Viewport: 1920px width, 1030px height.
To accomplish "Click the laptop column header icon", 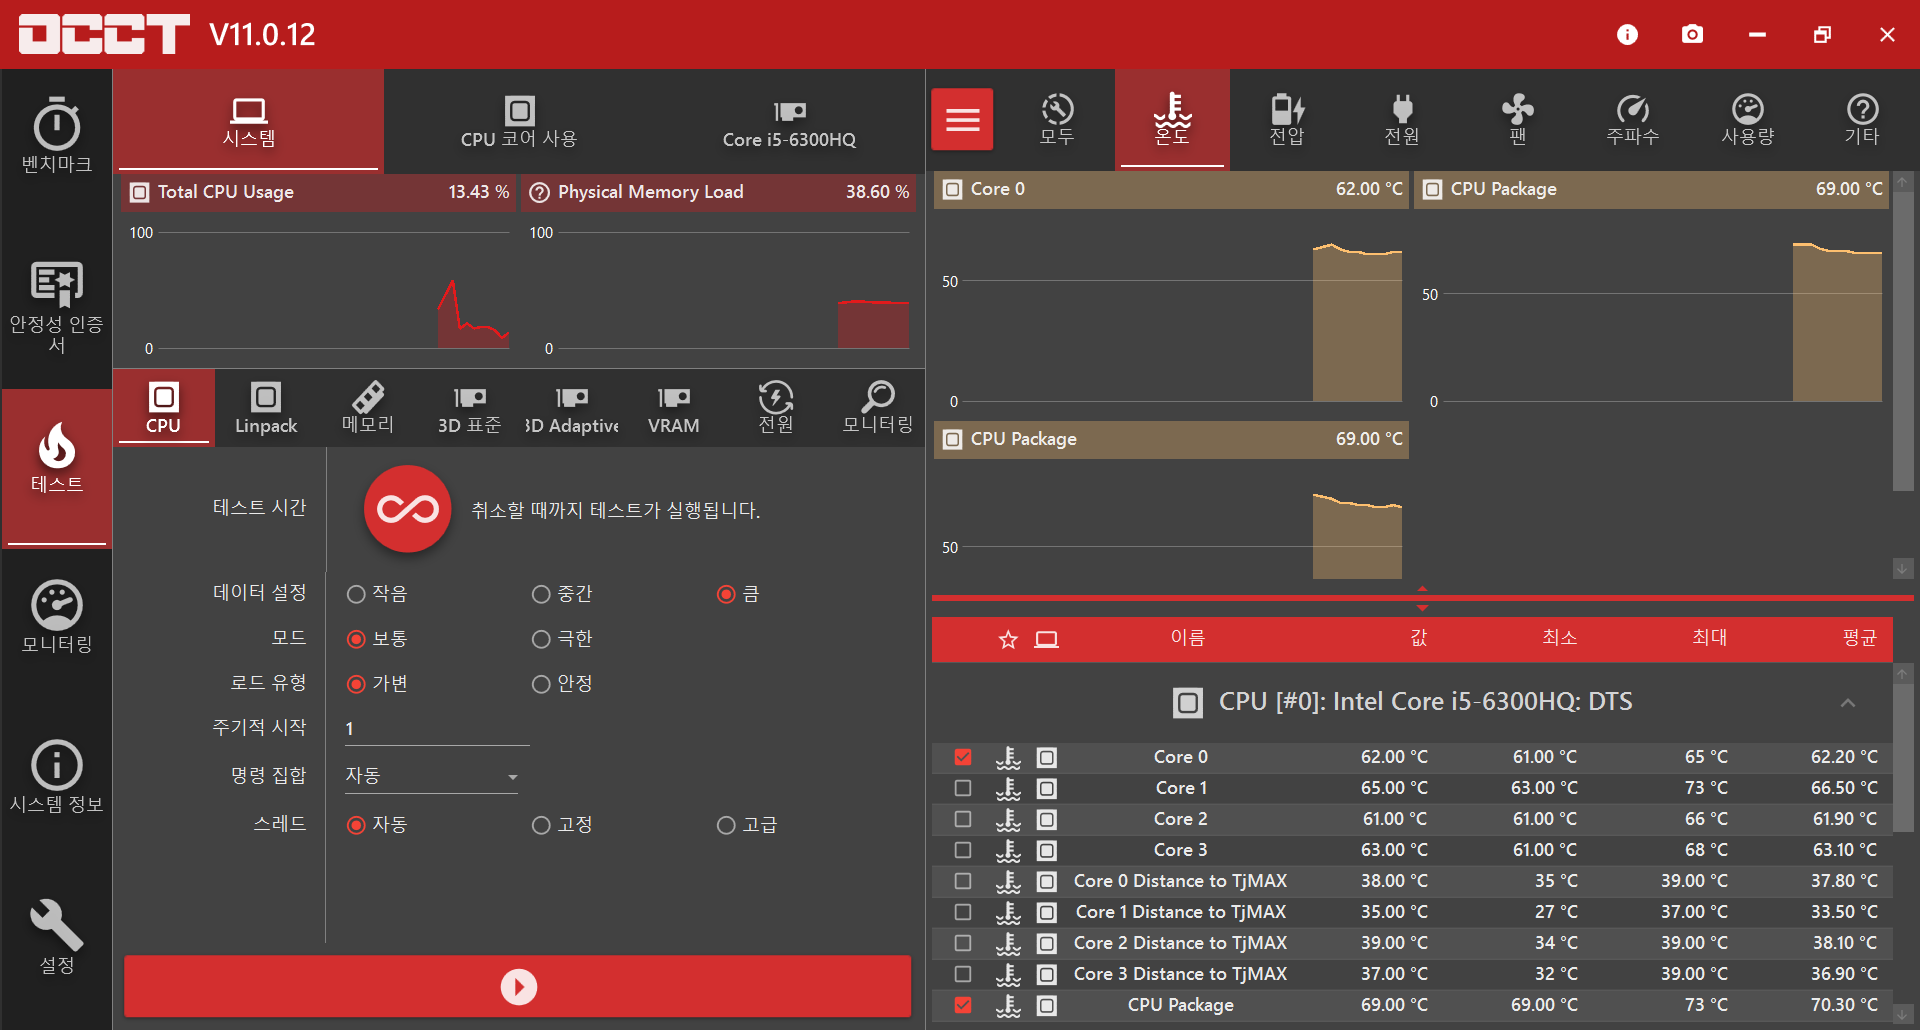I will (1046, 639).
